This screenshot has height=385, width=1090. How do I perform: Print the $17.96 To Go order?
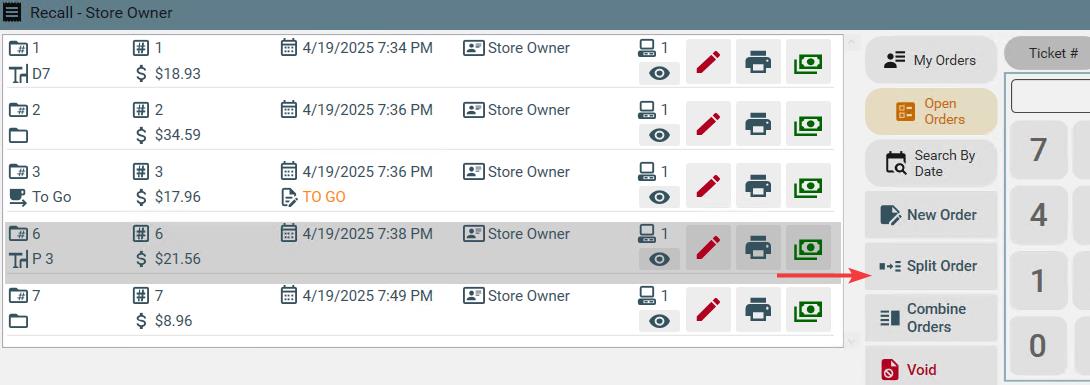pos(758,186)
